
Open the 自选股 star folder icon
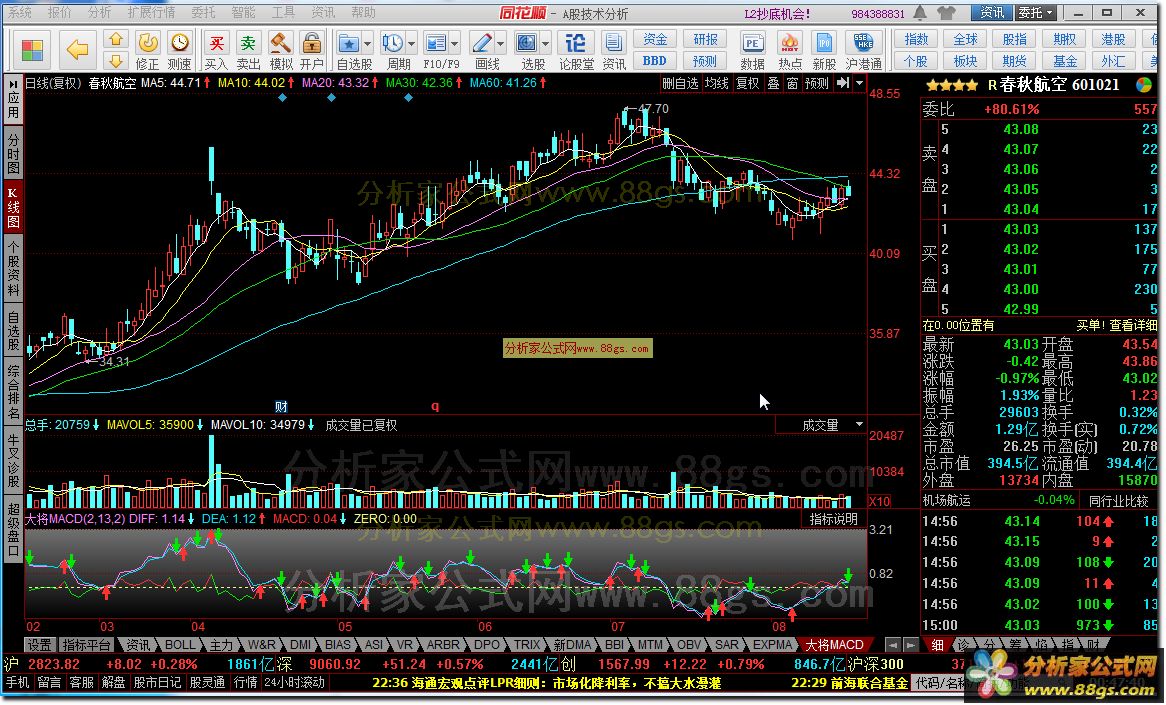pos(348,42)
